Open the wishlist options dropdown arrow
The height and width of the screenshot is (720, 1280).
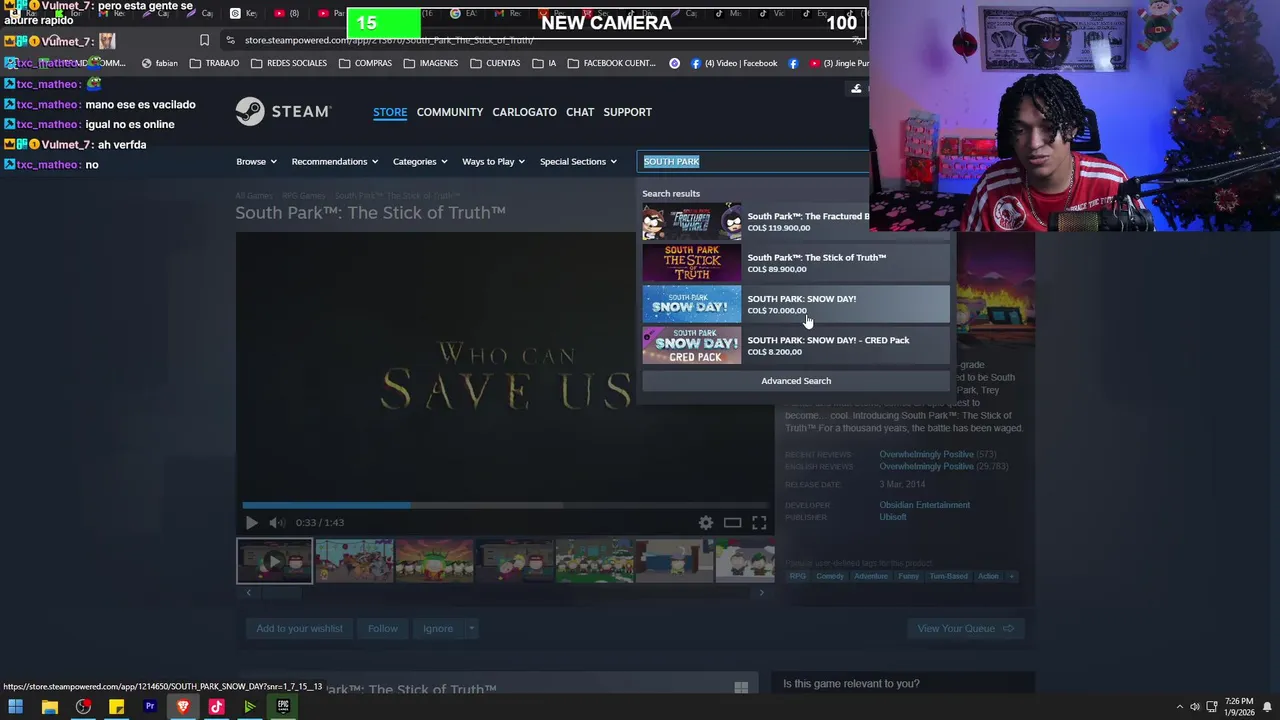point(471,629)
